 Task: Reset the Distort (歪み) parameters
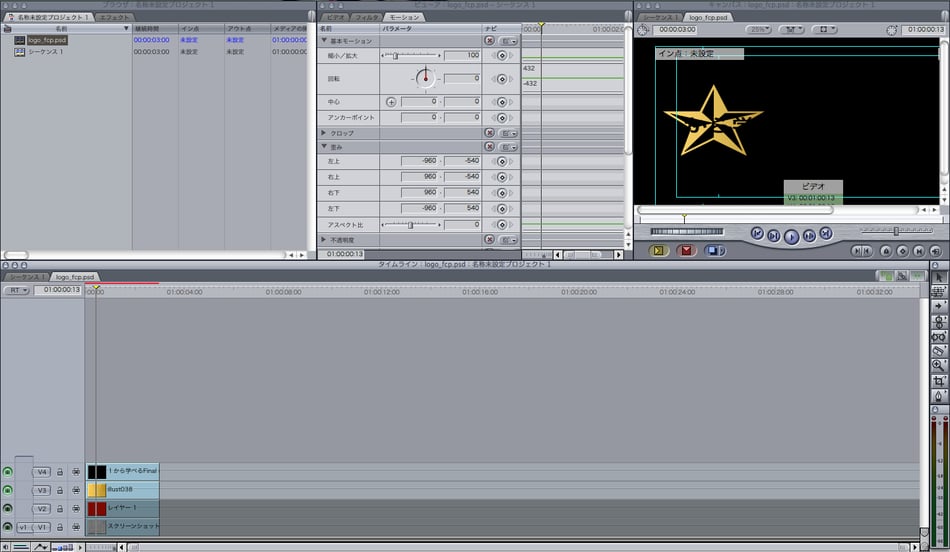(x=490, y=147)
